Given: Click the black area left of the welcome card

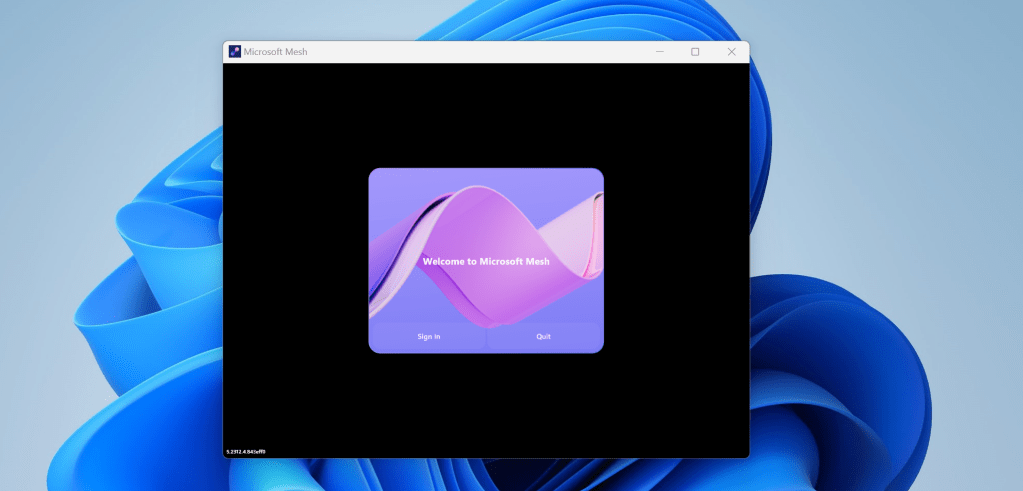Looking at the screenshot, I should click(295, 260).
